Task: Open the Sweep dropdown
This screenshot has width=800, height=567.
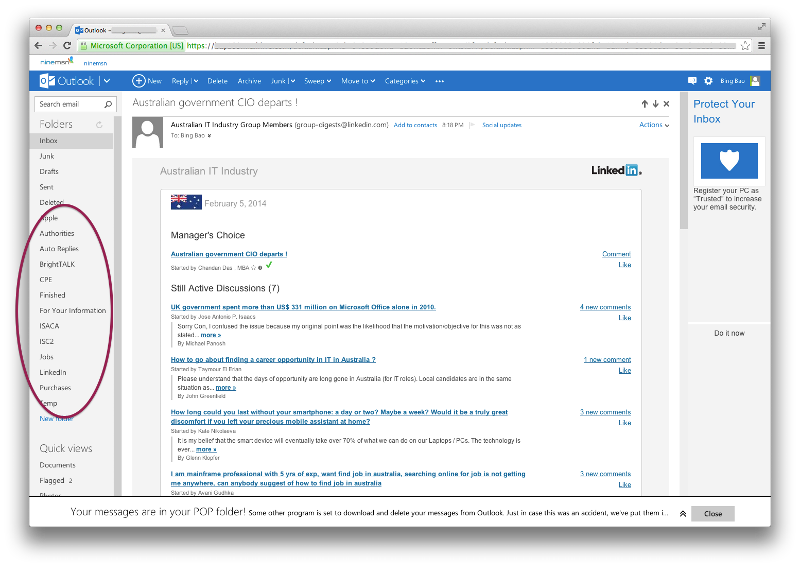Action: click(x=317, y=81)
